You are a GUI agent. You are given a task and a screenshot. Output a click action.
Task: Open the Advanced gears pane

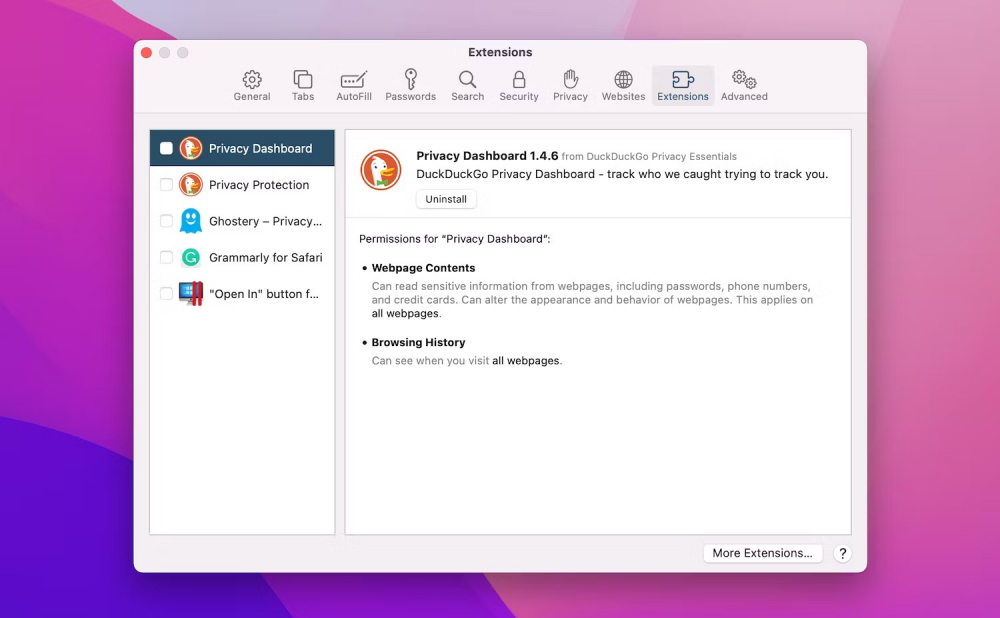pyautogui.click(x=744, y=85)
